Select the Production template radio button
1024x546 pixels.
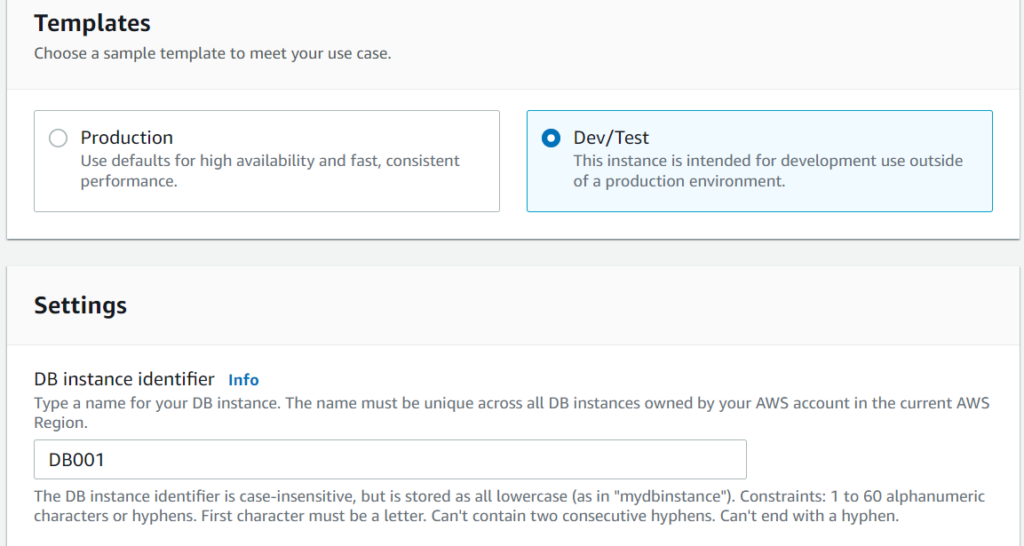(x=58, y=138)
